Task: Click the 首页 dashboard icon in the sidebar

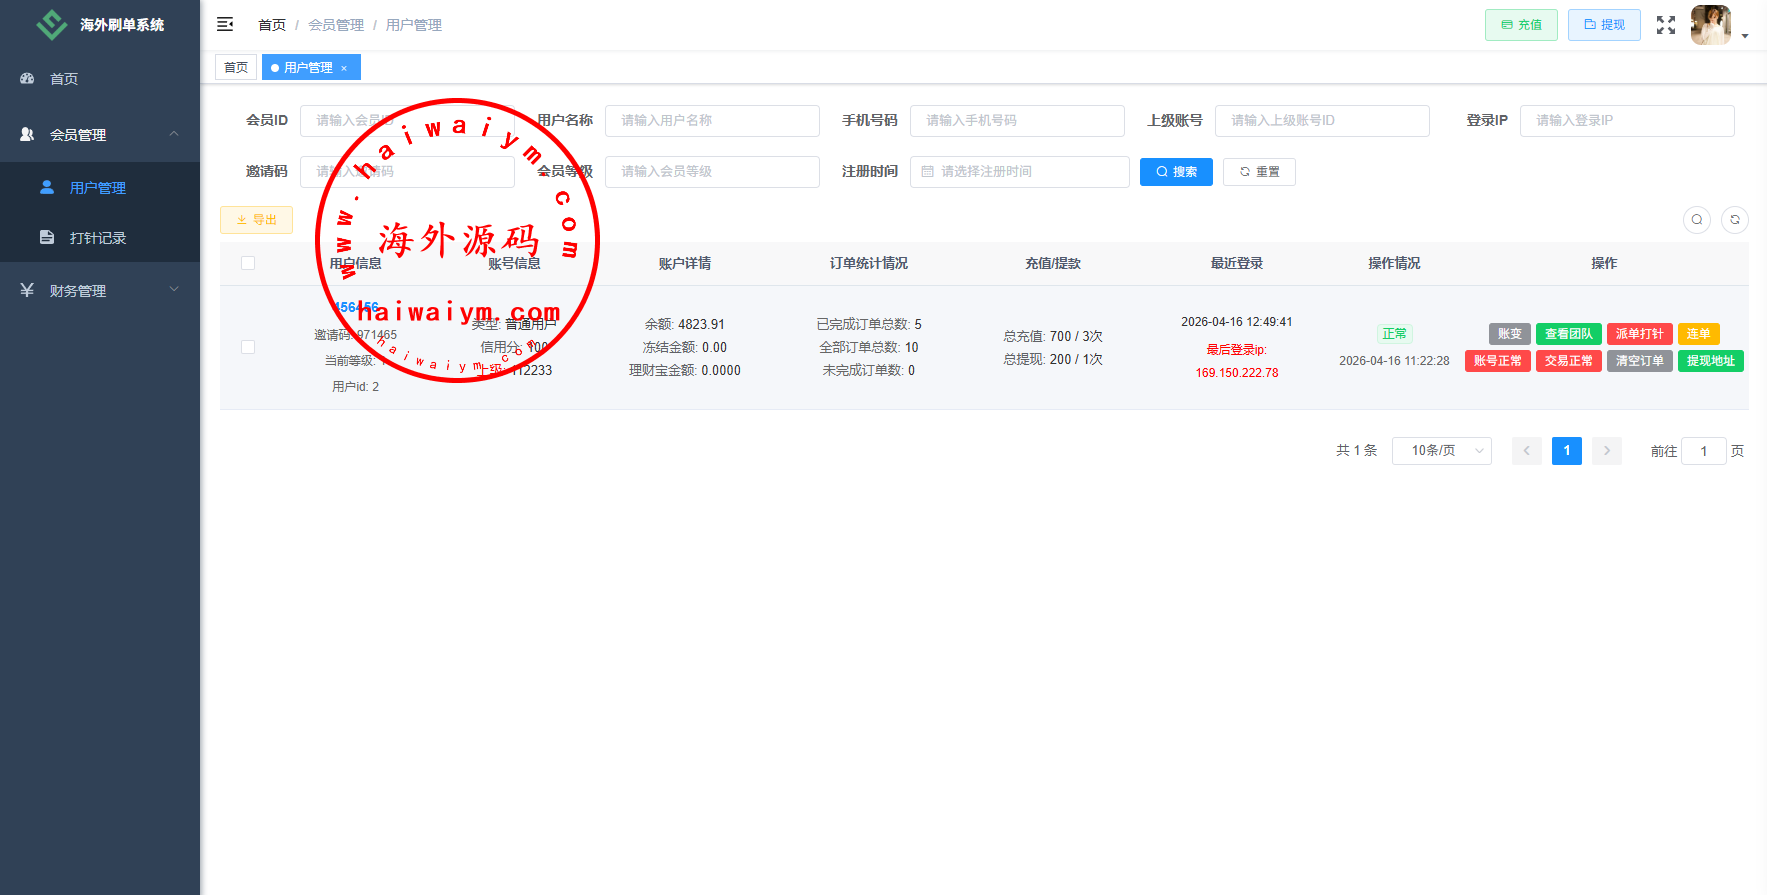Action: 28,79
